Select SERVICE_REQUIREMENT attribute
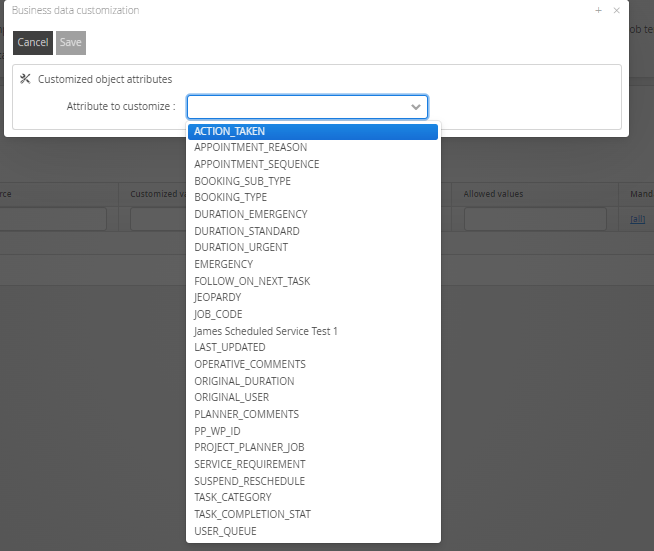654x551 pixels. pos(313,464)
